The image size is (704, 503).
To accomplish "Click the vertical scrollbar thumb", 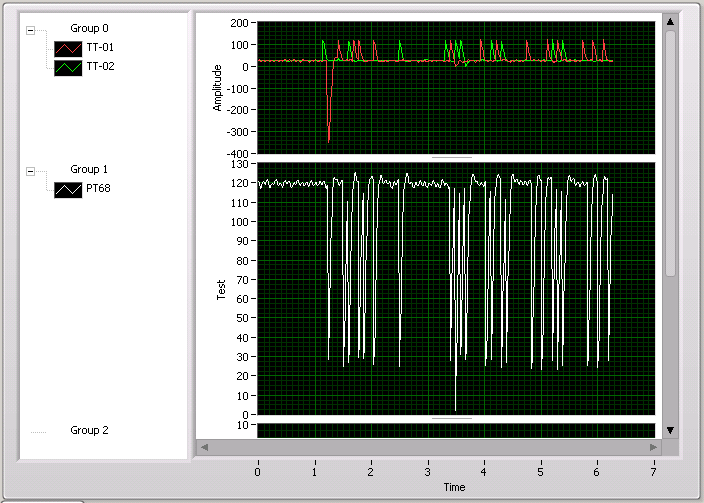I will click(x=670, y=150).
